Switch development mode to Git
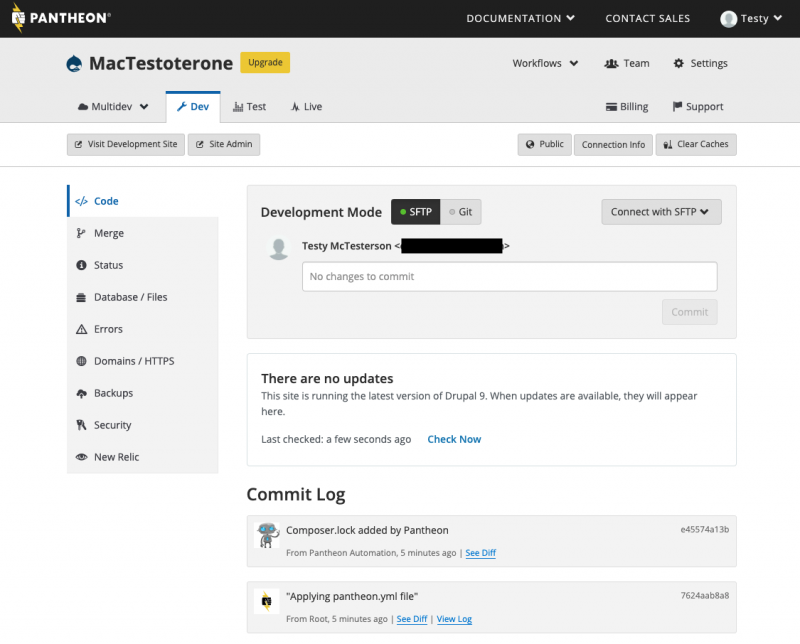Image resolution: width=800 pixels, height=644 pixels. pyautogui.click(x=461, y=212)
